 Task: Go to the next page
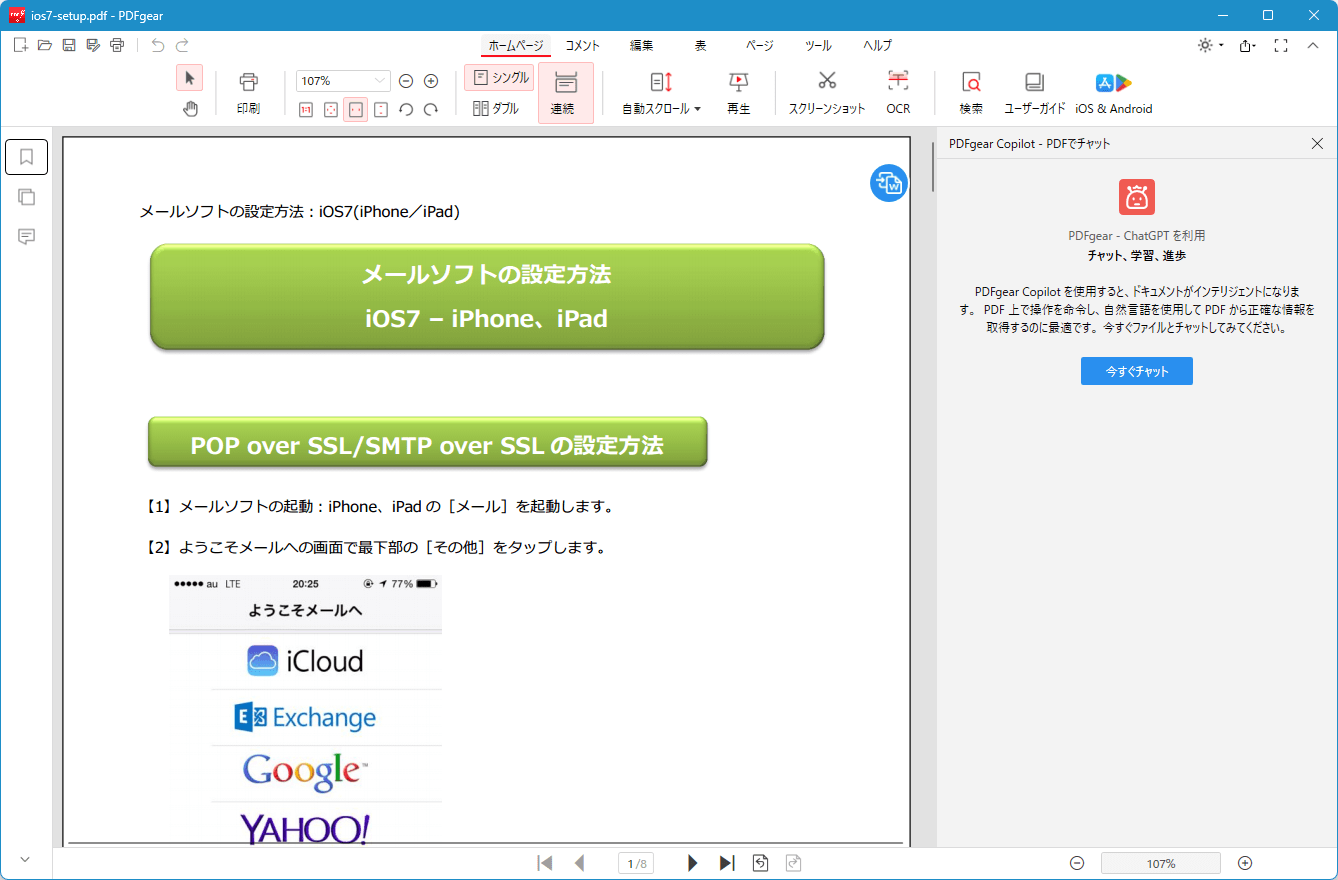click(693, 863)
